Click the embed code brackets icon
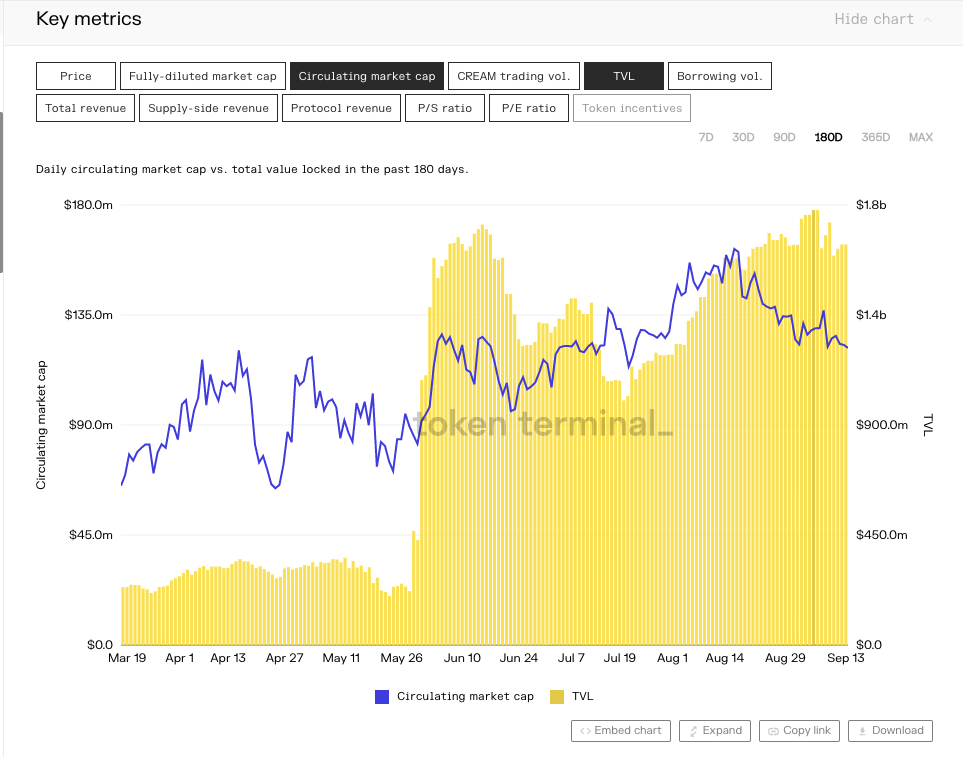Image resolution: width=963 pixels, height=757 pixels. 585,731
